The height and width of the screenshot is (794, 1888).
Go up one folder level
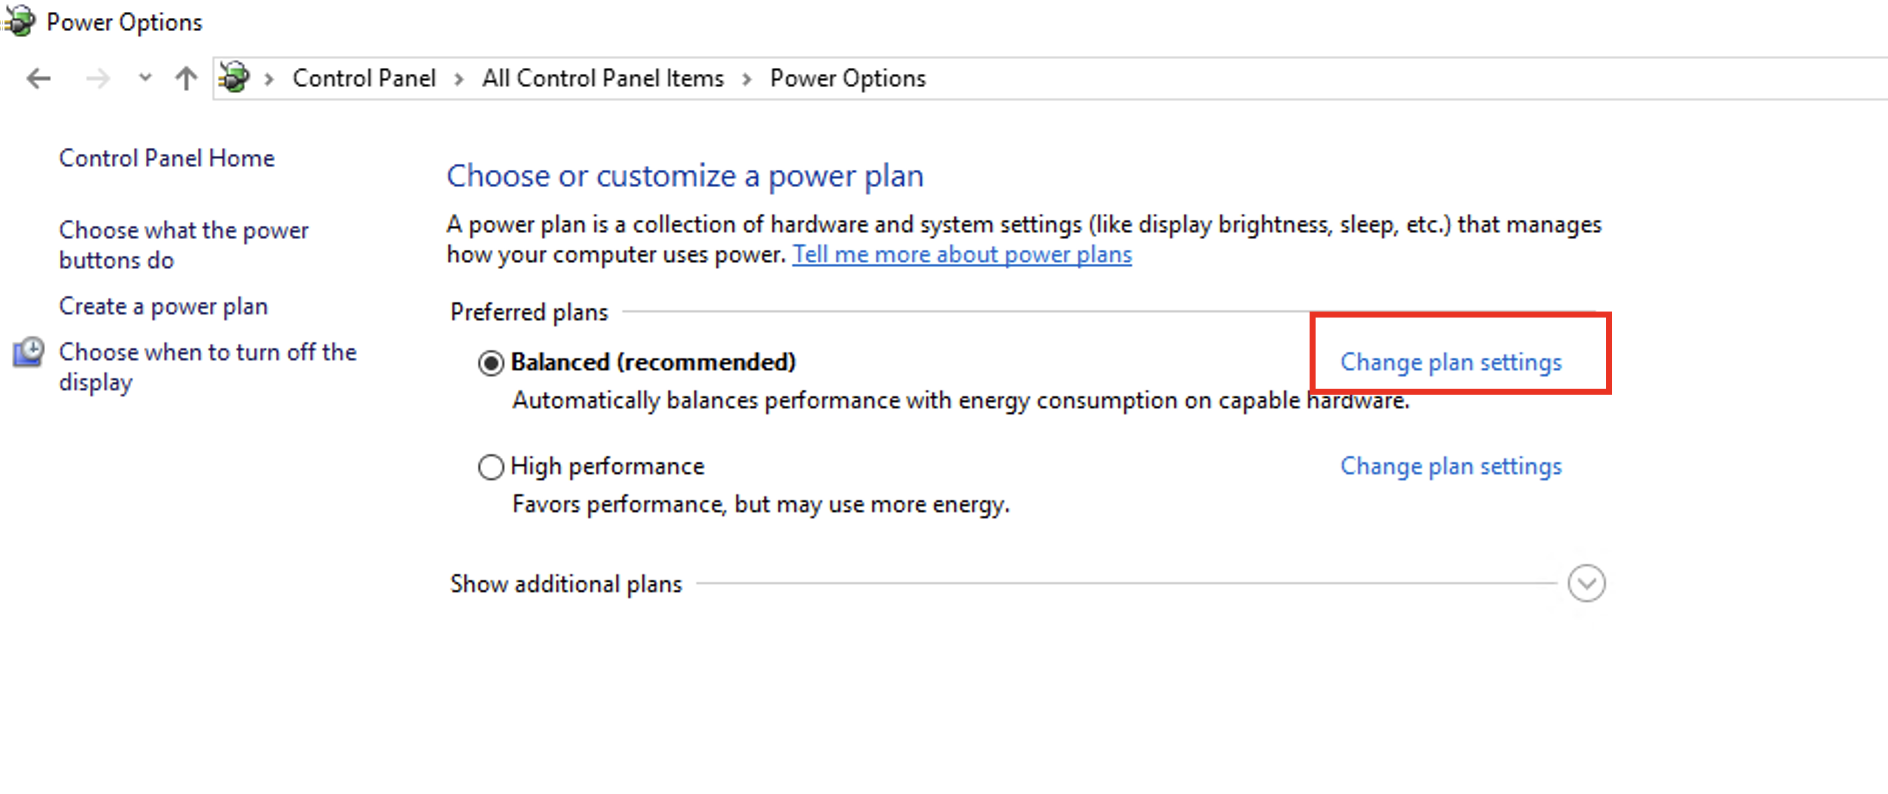(x=186, y=78)
